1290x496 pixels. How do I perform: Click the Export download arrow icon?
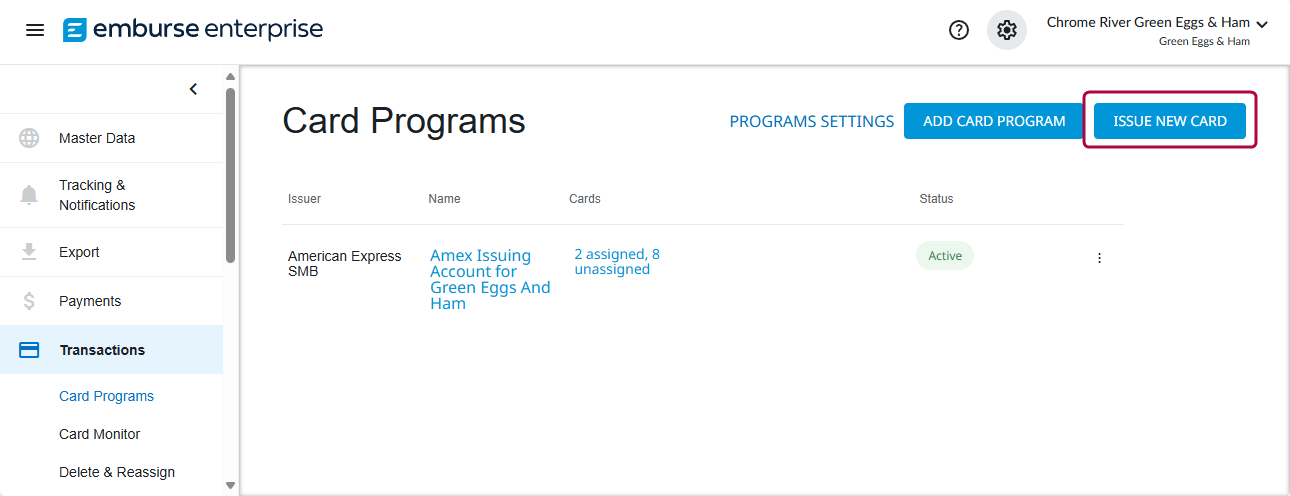click(x=29, y=252)
